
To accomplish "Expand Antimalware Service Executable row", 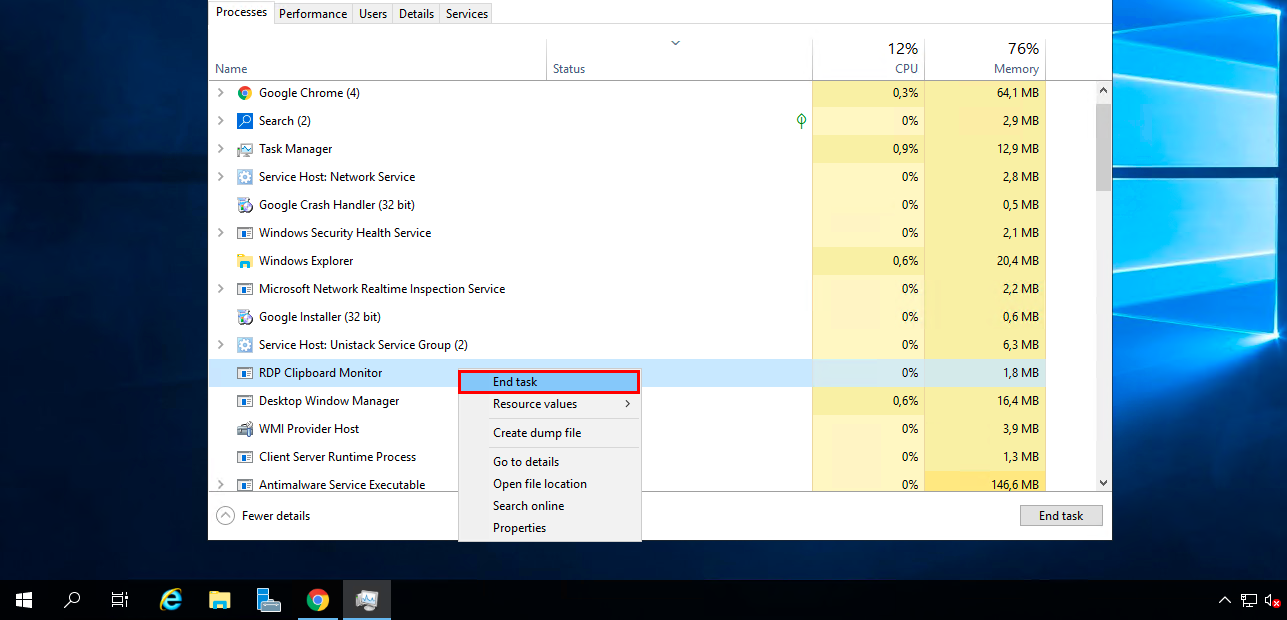I will coord(220,485).
